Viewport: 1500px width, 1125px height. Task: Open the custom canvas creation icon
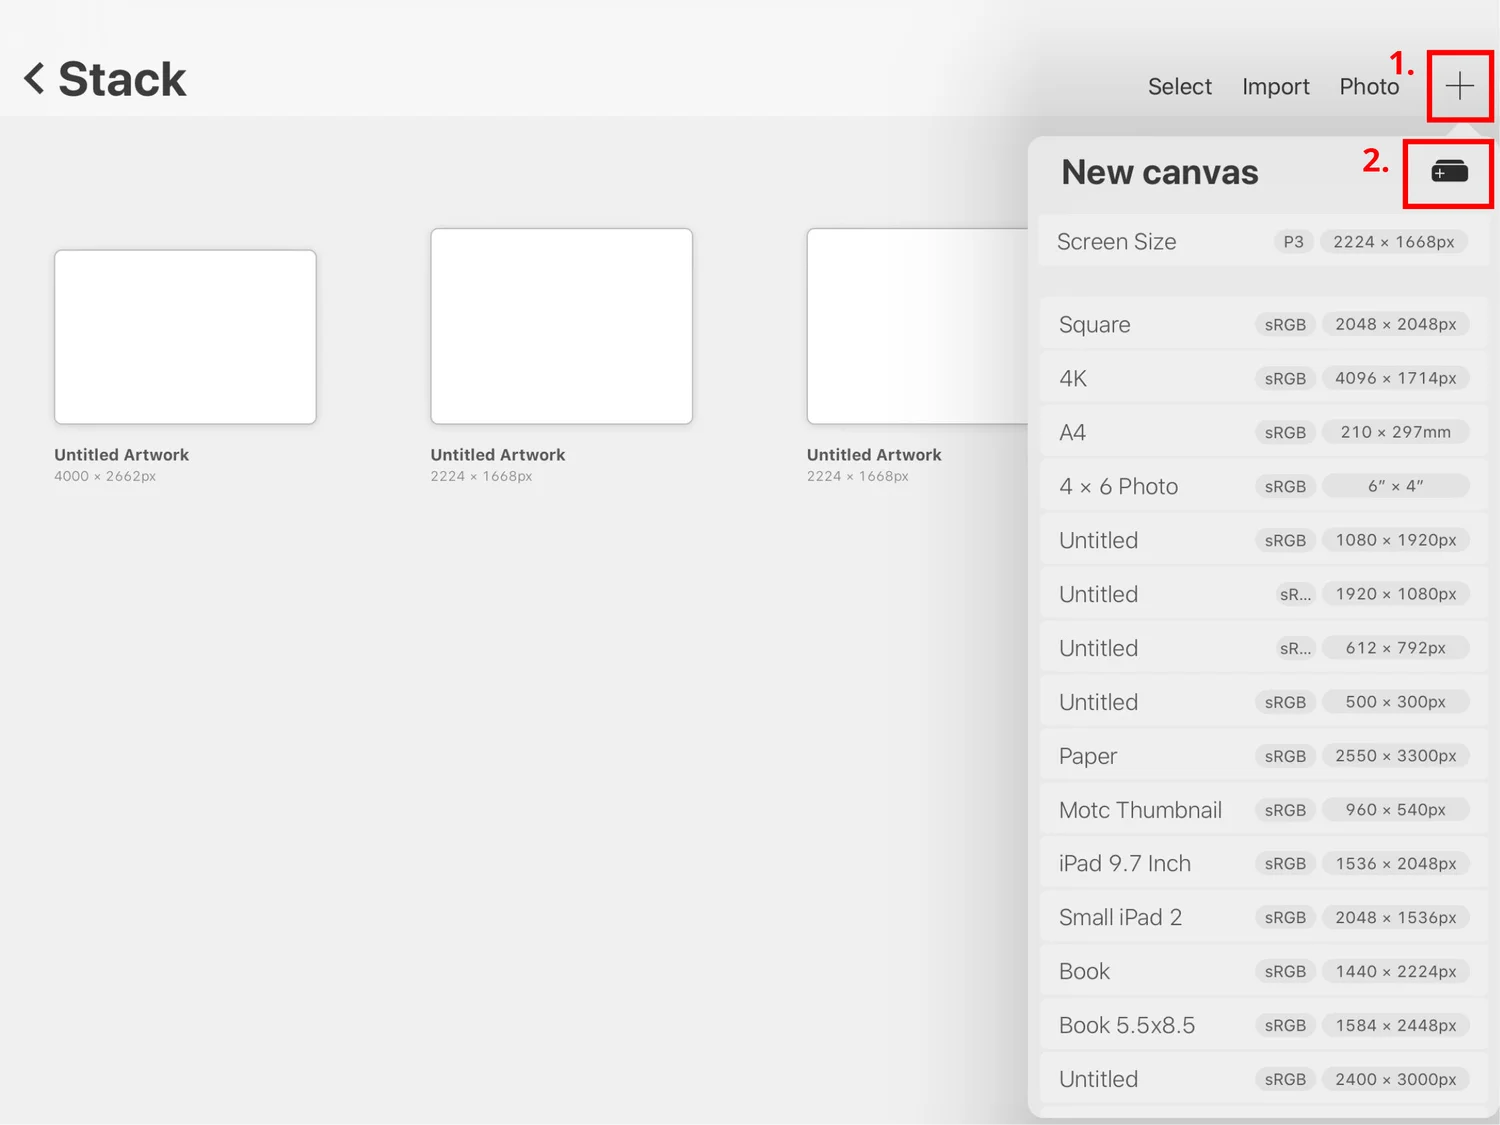[1448, 171]
